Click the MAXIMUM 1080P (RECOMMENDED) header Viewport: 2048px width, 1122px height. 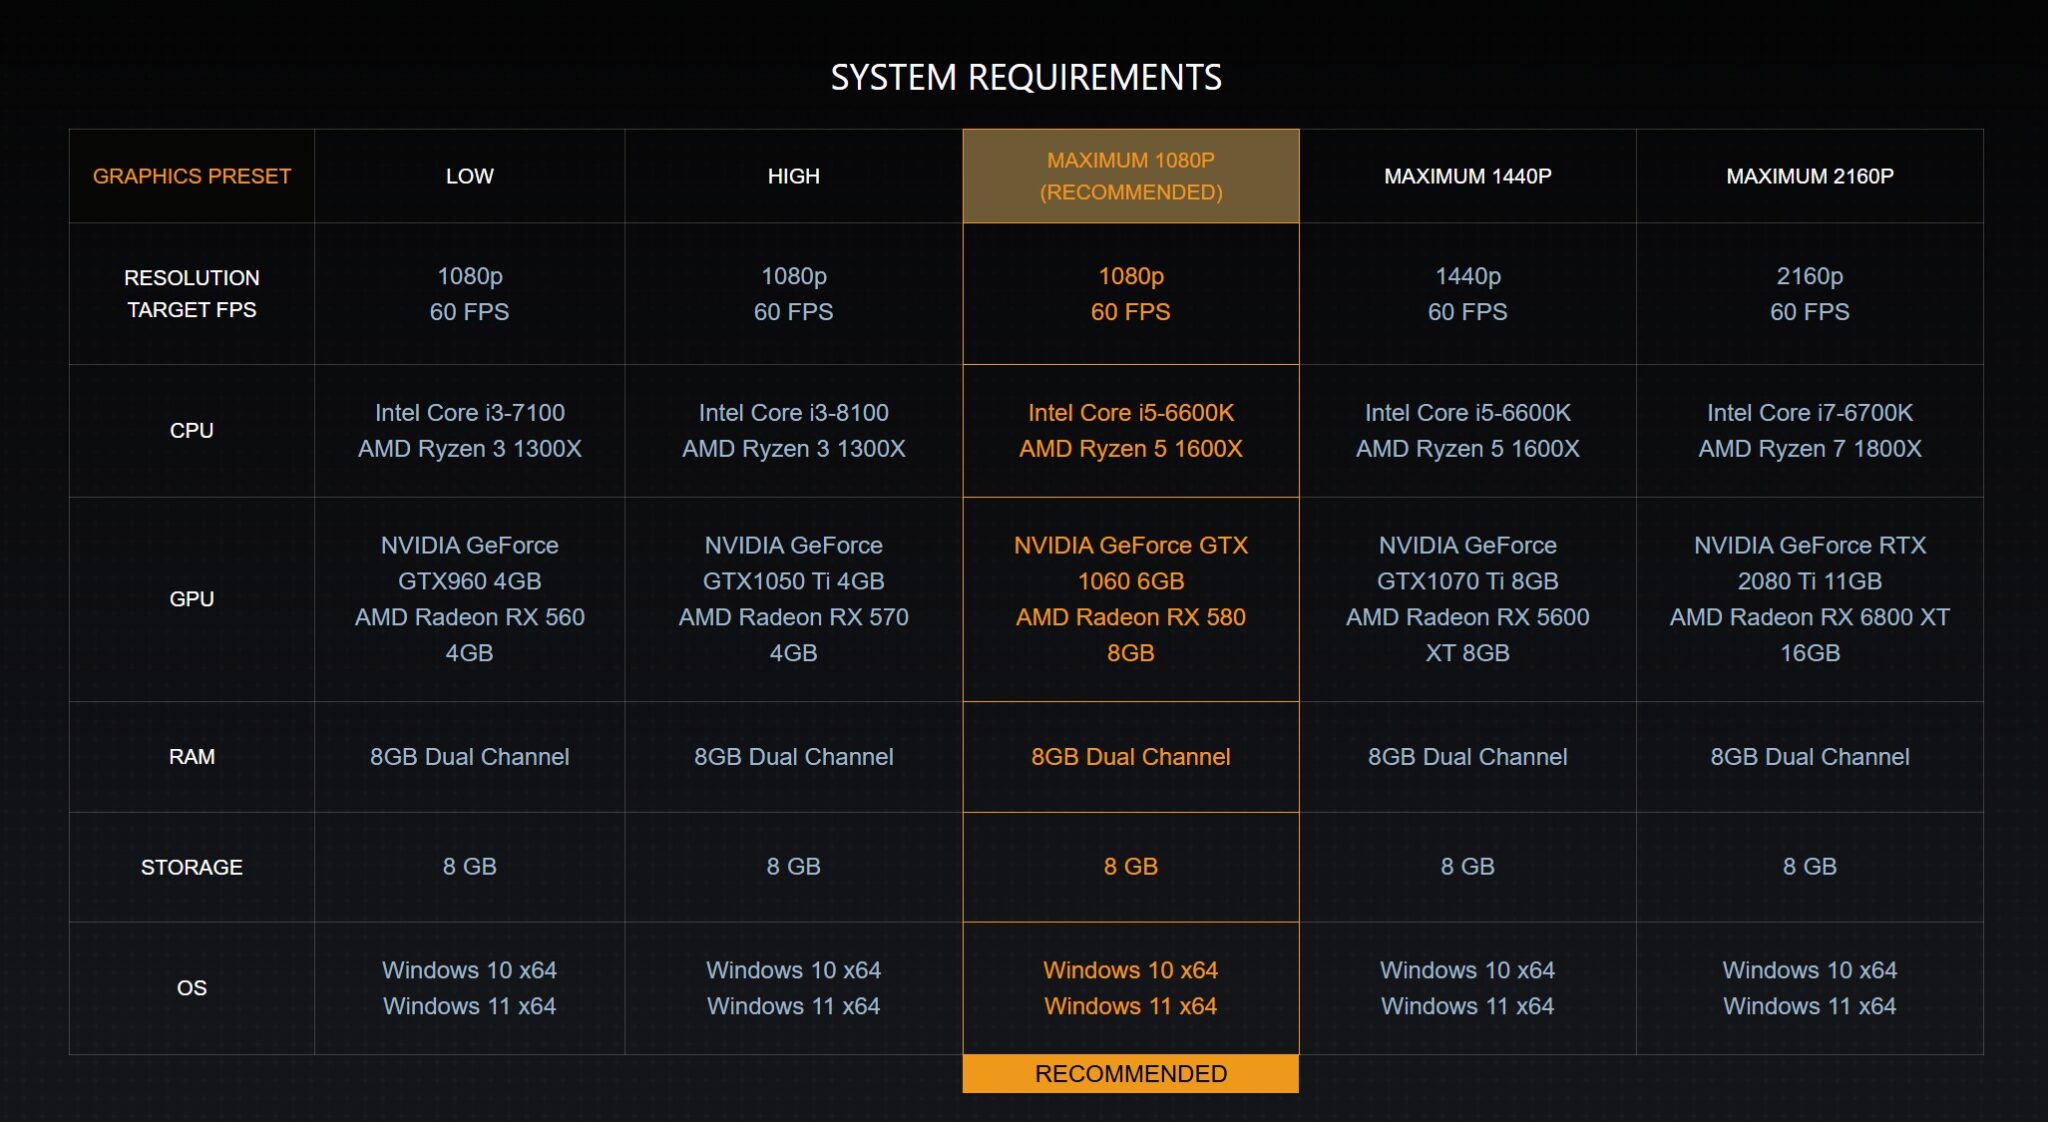(1131, 176)
